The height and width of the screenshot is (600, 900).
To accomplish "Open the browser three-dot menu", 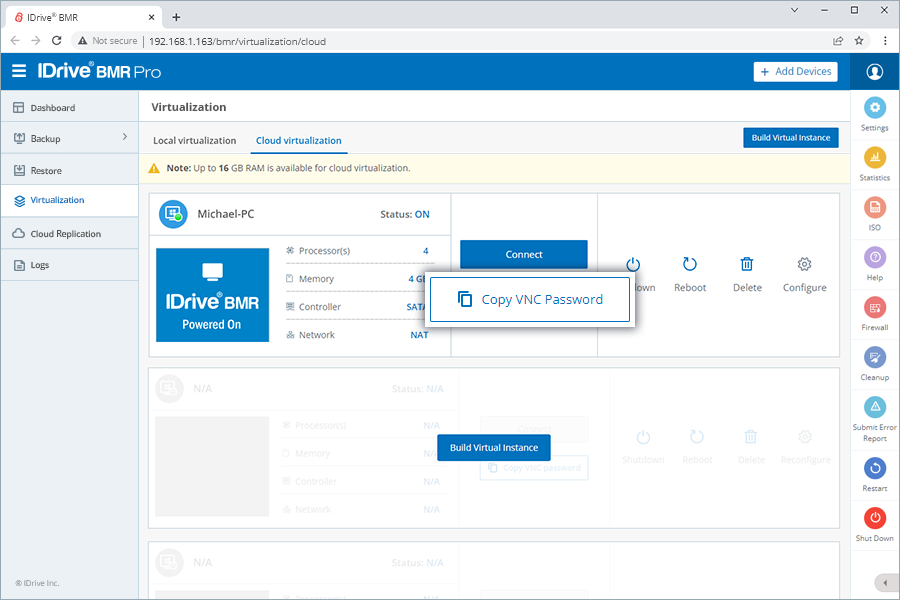I will click(885, 41).
